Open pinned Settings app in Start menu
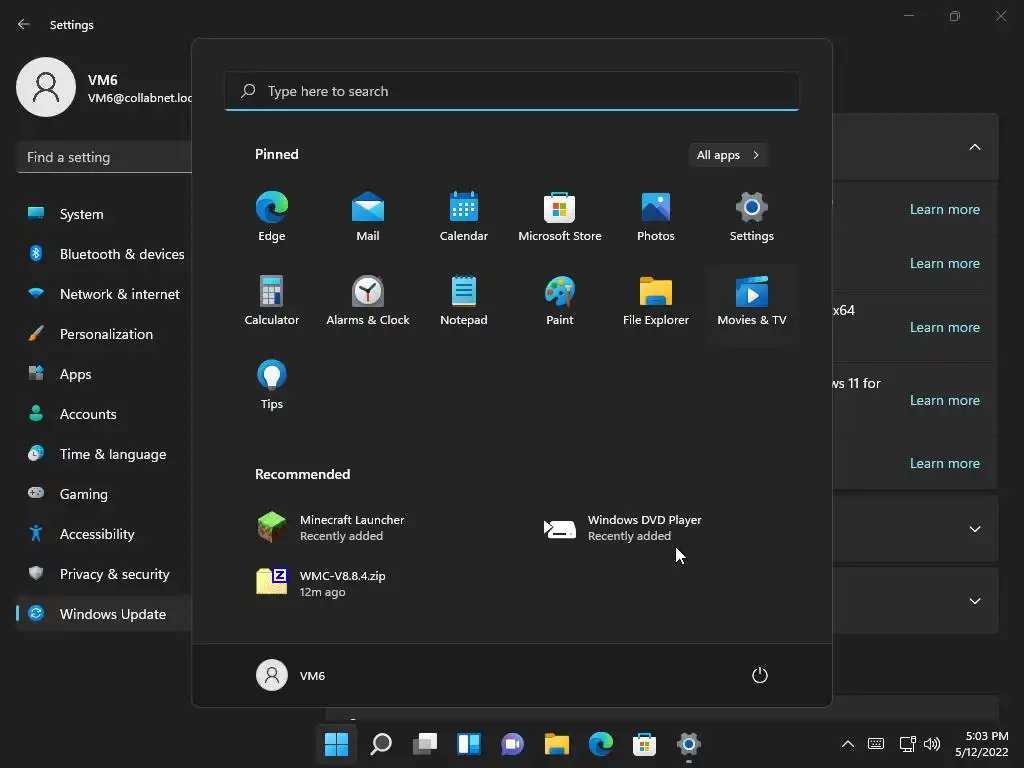The height and width of the screenshot is (768, 1024). (752, 217)
